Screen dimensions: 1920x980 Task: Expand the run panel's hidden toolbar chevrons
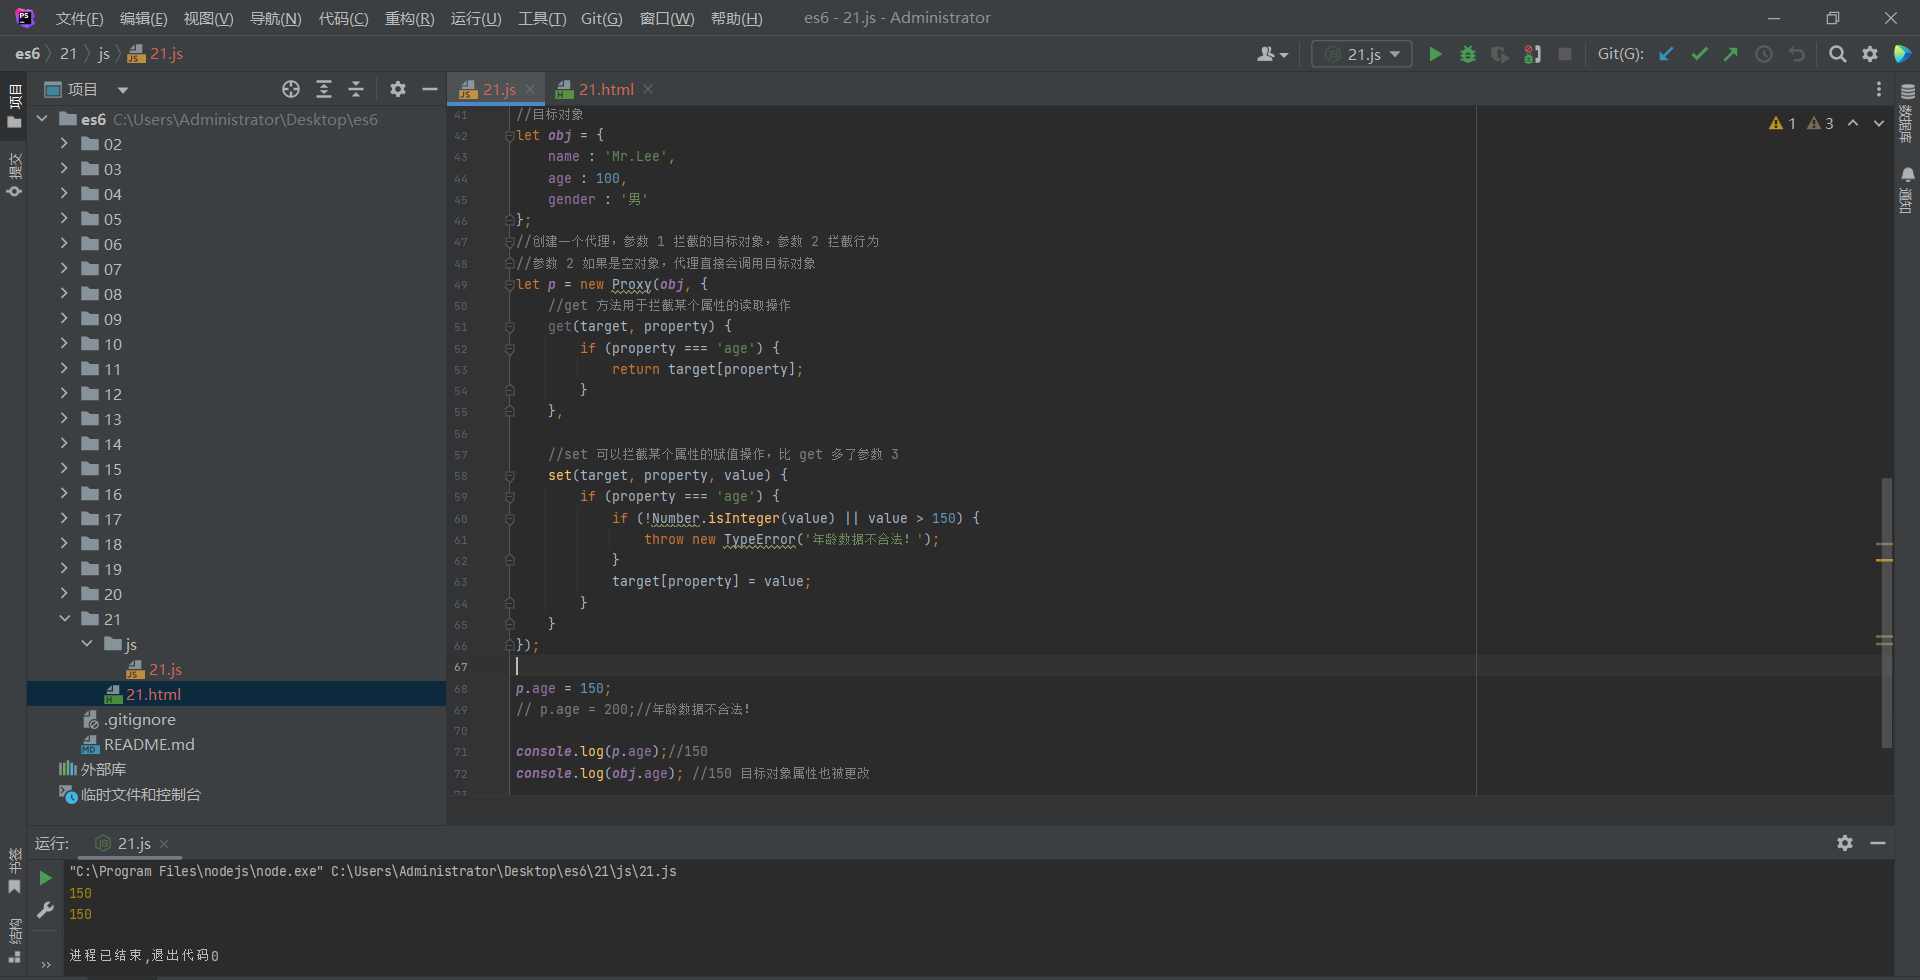pyautogui.click(x=45, y=964)
